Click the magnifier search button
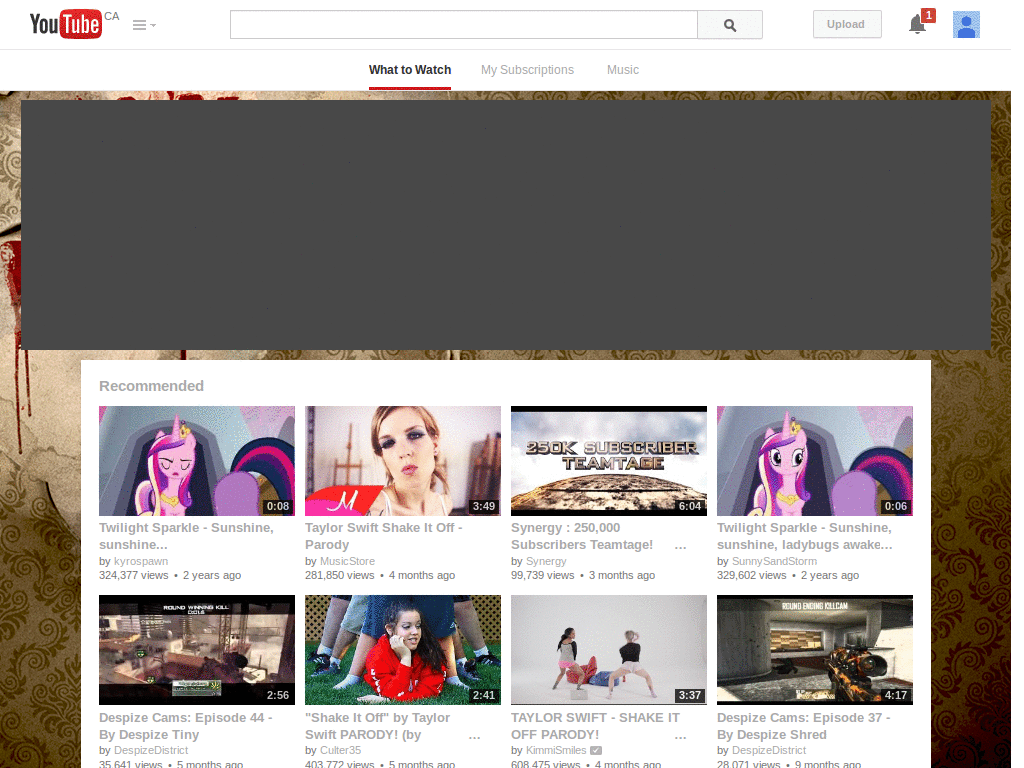 pyautogui.click(x=730, y=25)
